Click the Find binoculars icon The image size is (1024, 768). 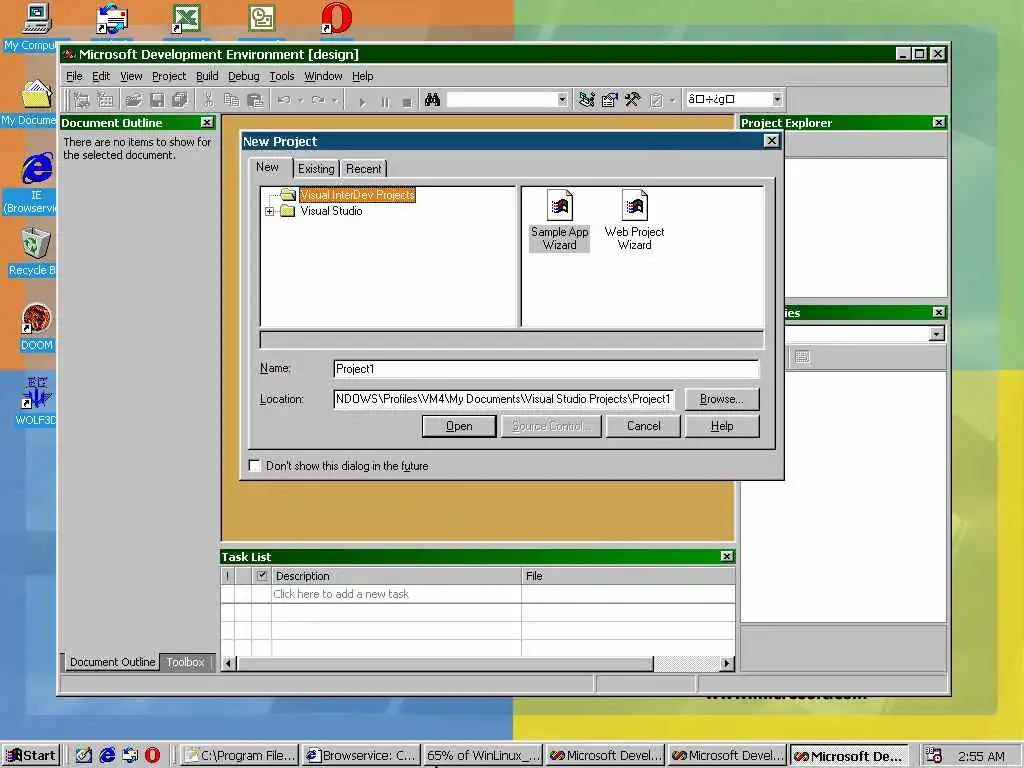(x=432, y=100)
